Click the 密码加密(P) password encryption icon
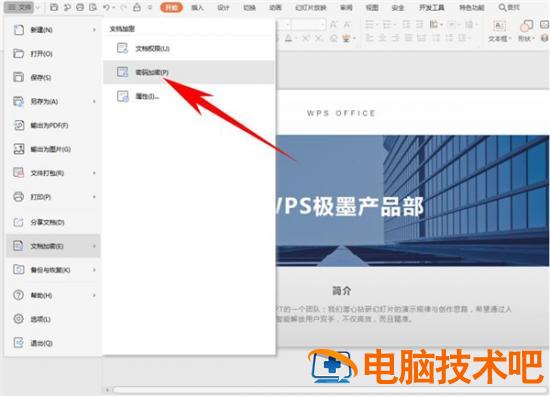This screenshot has width=550, height=396. (x=122, y=72)
